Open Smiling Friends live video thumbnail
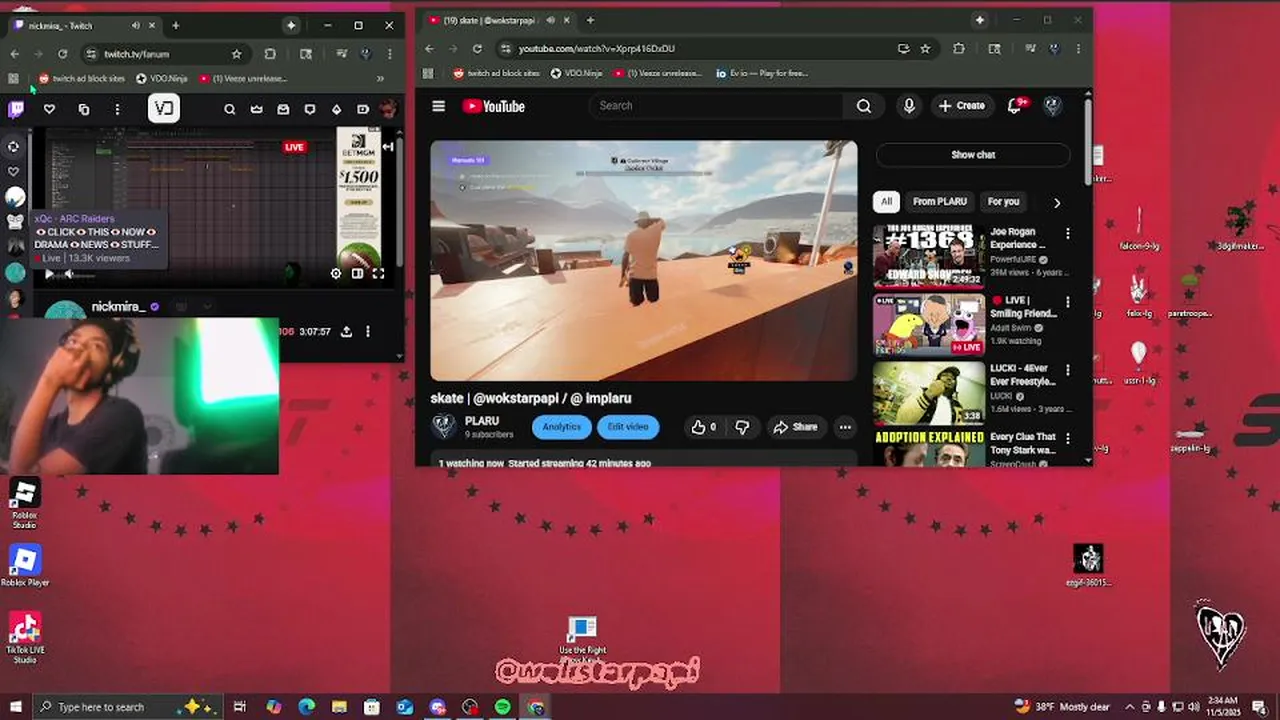 [929, 325]
